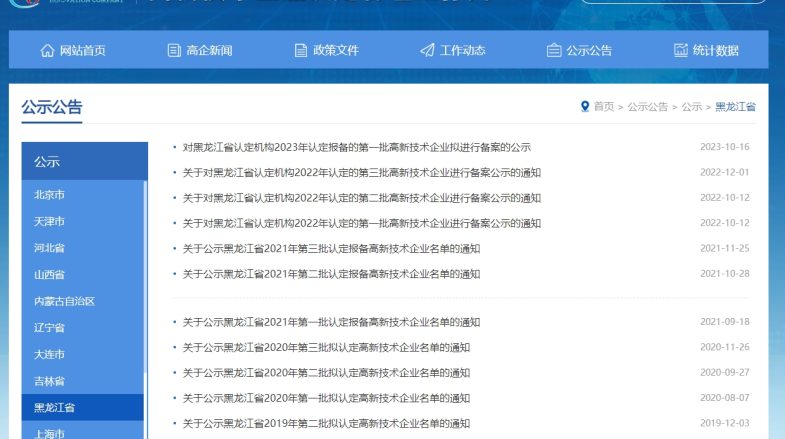This screenshot has height=439, width=785.
Task: Open 2021年第一批认定报备 notice link
Action: (331, 322)
